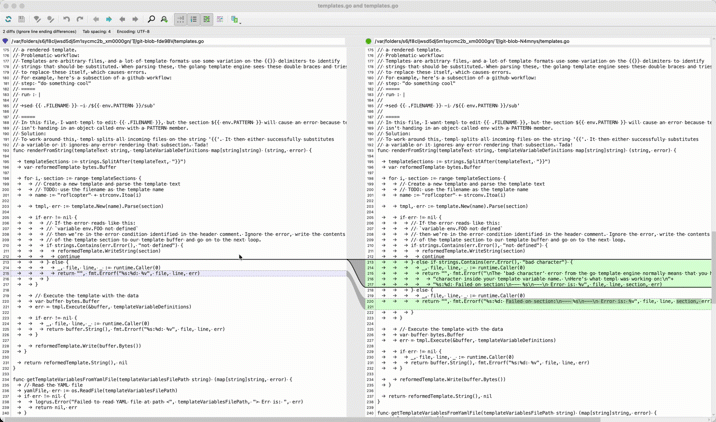Click left line 'name := "roflcopter" + strconv.Itoa(i)'

(88, 195)
